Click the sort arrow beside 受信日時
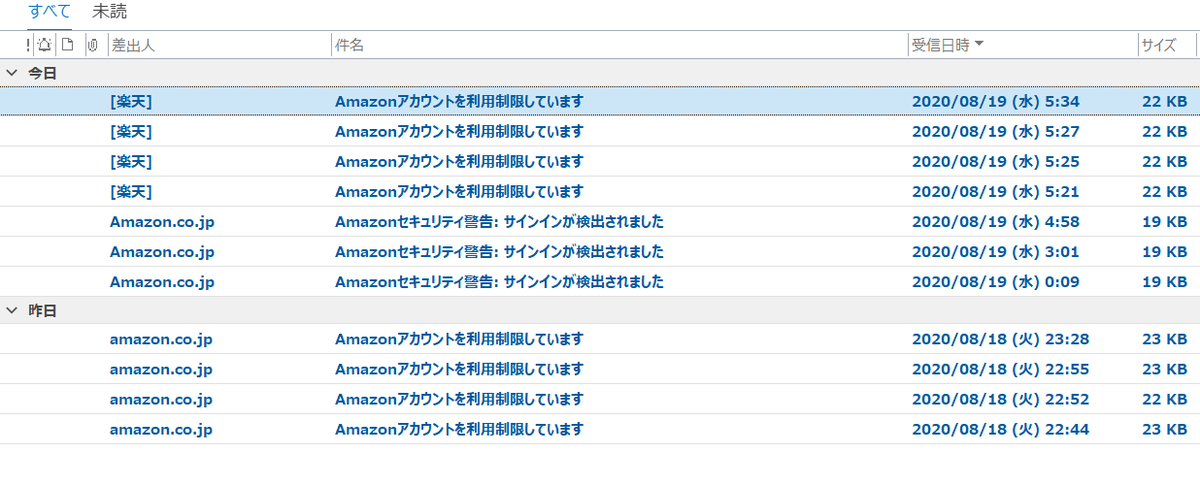Image resolution: width=1200 pixels, height=485 pixels. click(x=979, y=44)
